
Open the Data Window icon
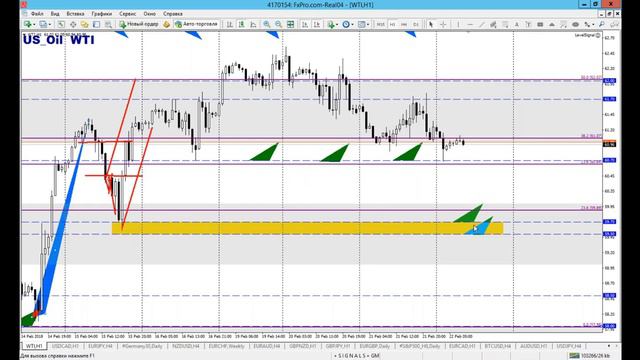[x=73, y=24]
